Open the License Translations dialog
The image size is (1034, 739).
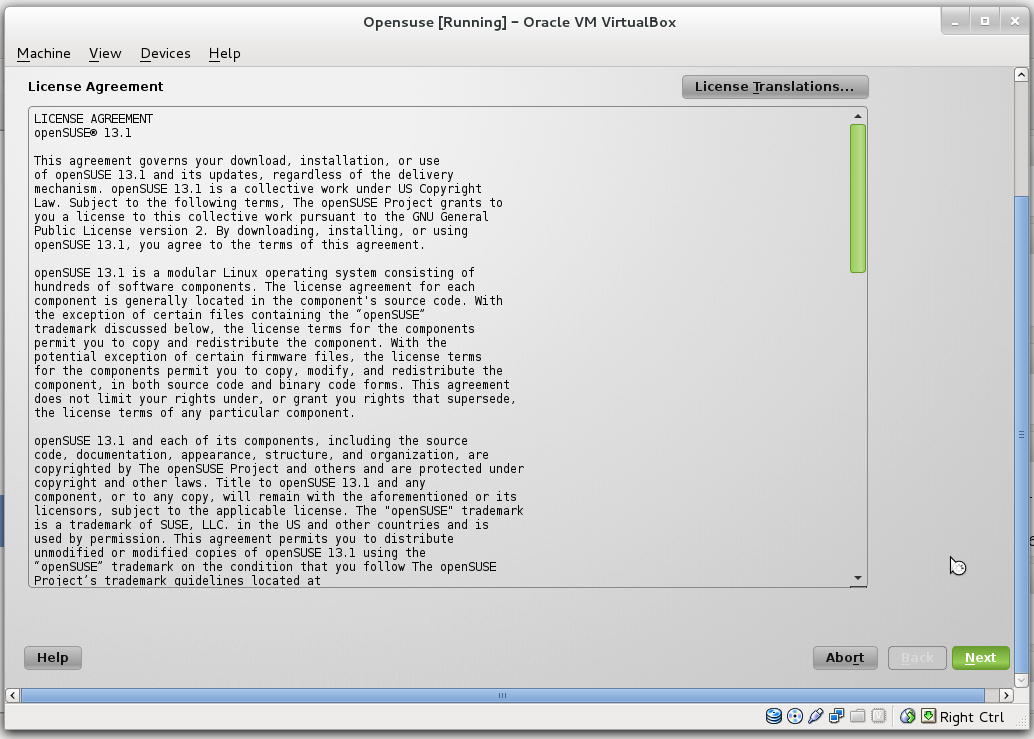(x=774, y=86)
